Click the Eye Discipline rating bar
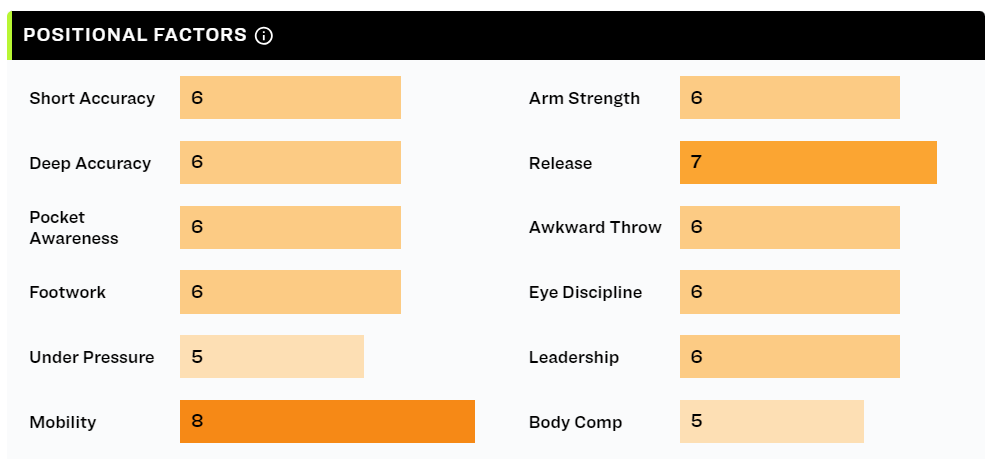This screenshot has height=475, width=994. tap(790, 292)
